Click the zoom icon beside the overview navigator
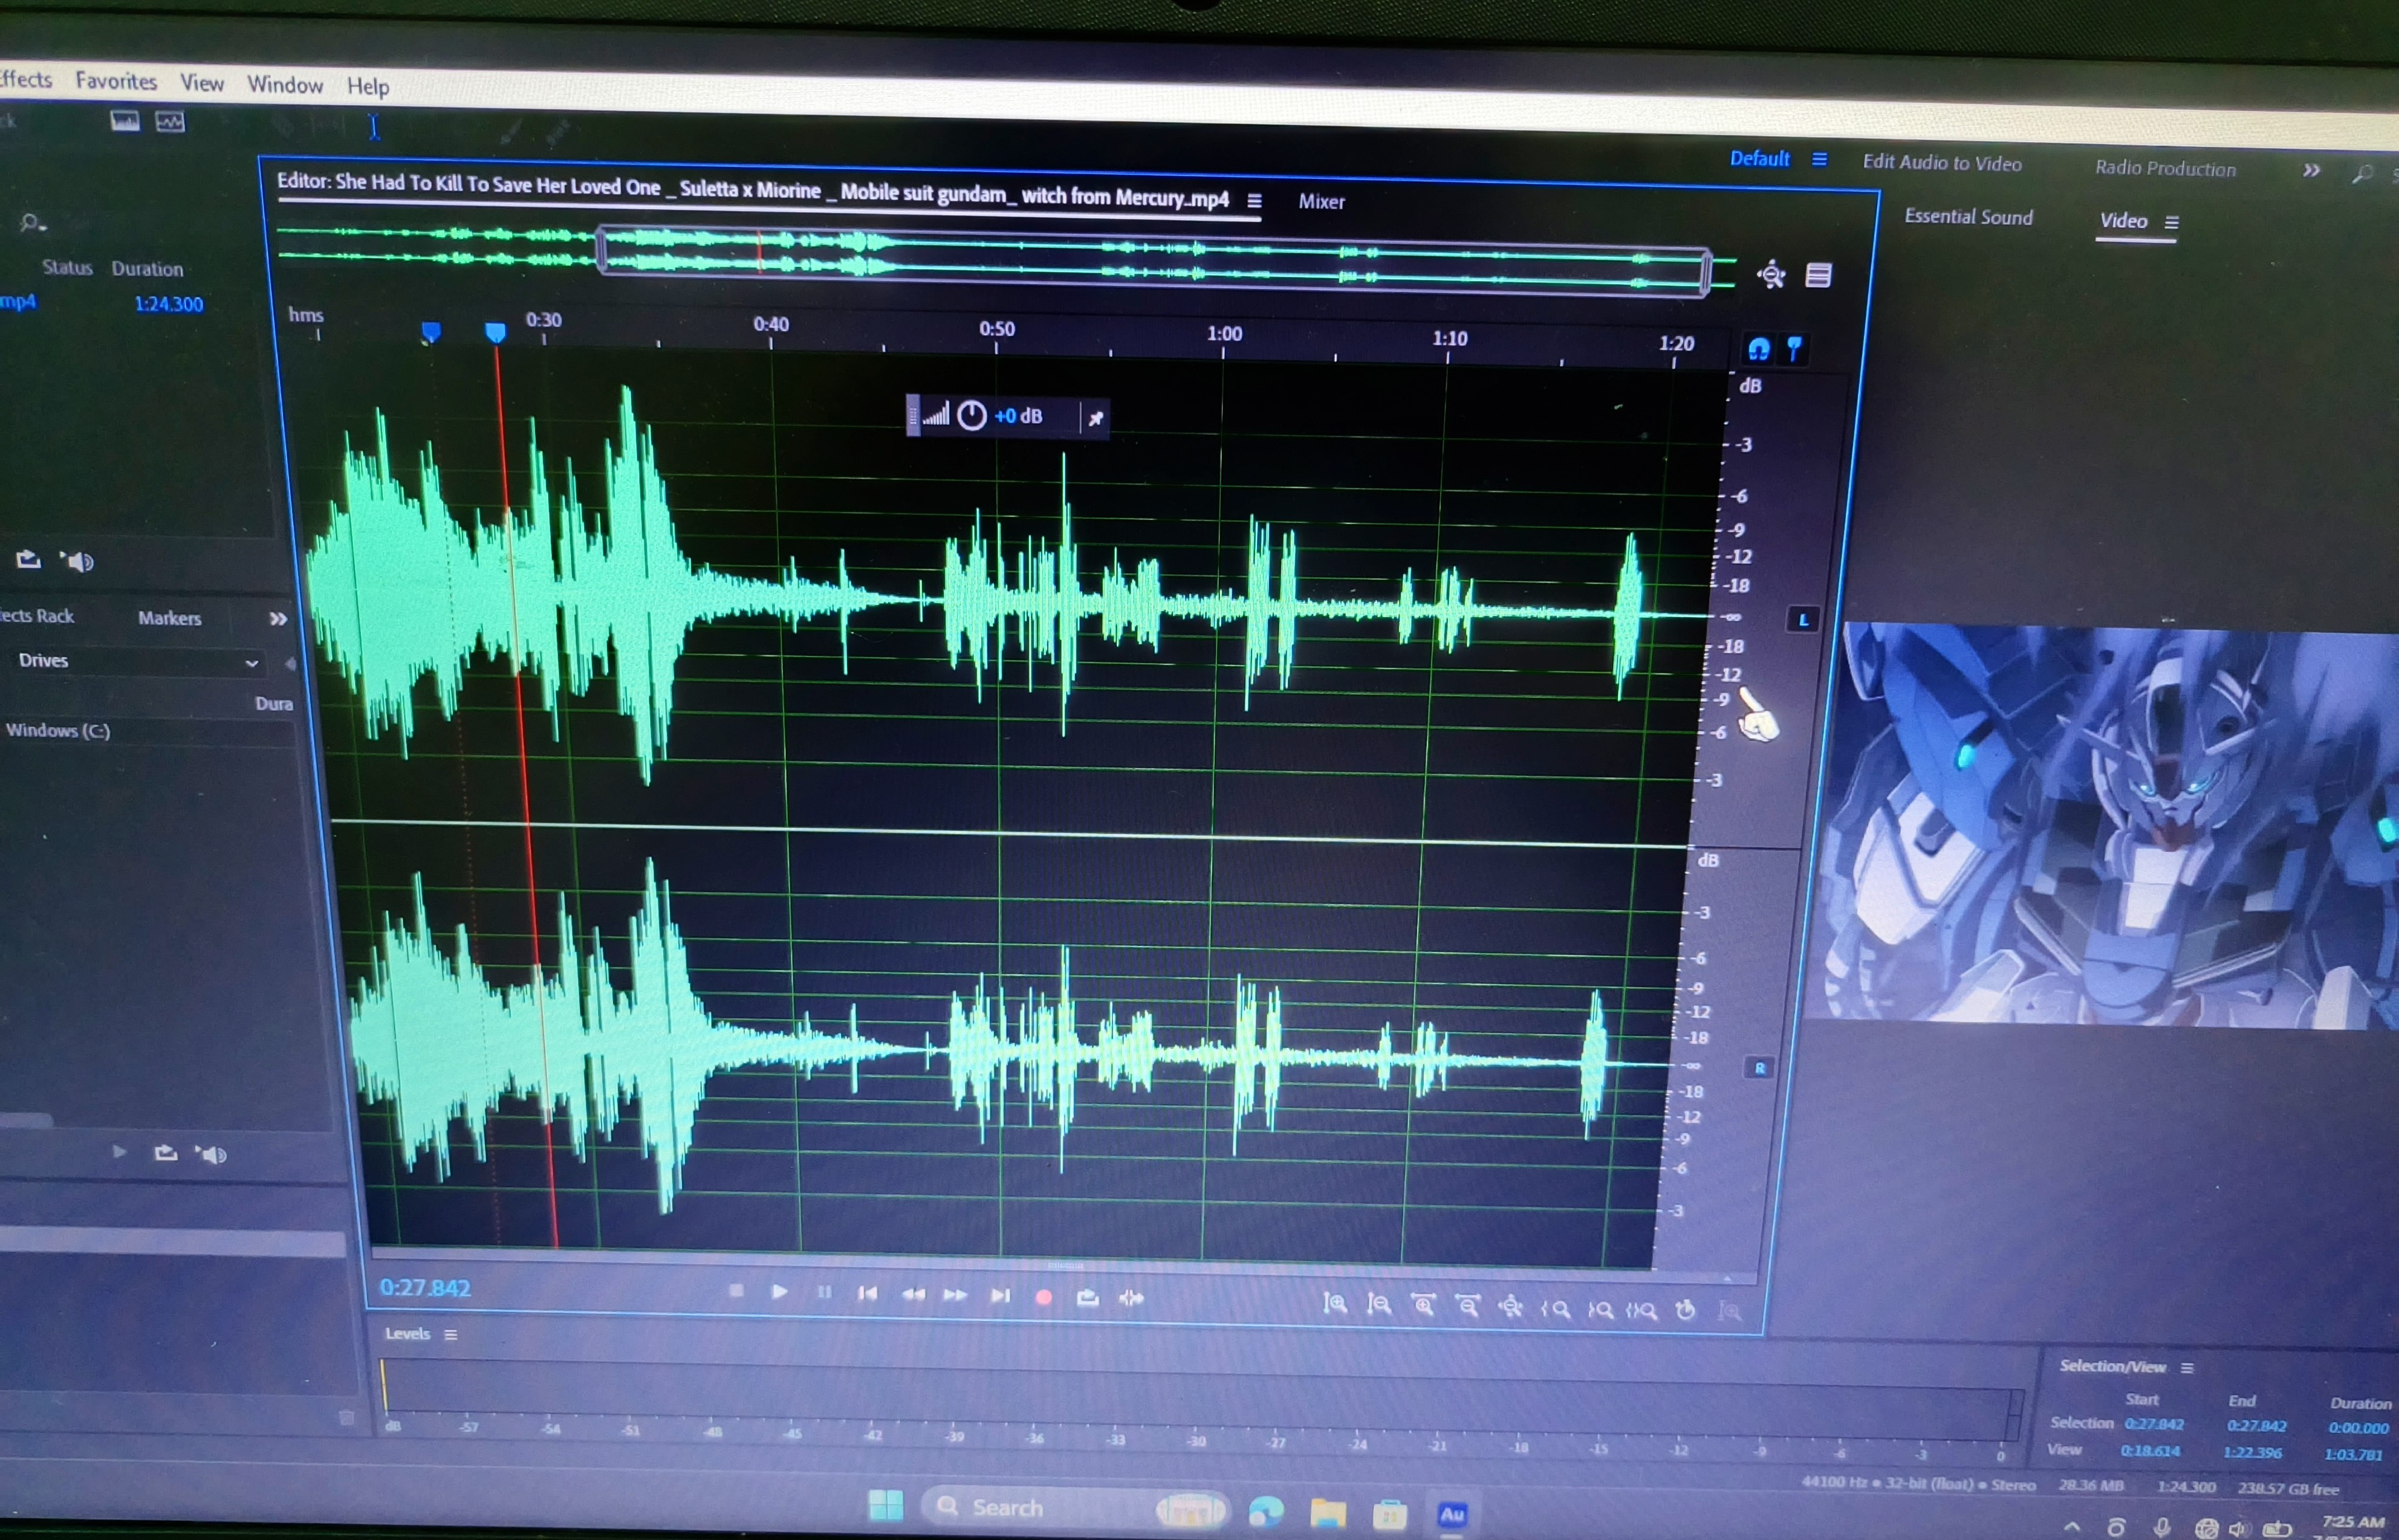 pos(1771,274)
